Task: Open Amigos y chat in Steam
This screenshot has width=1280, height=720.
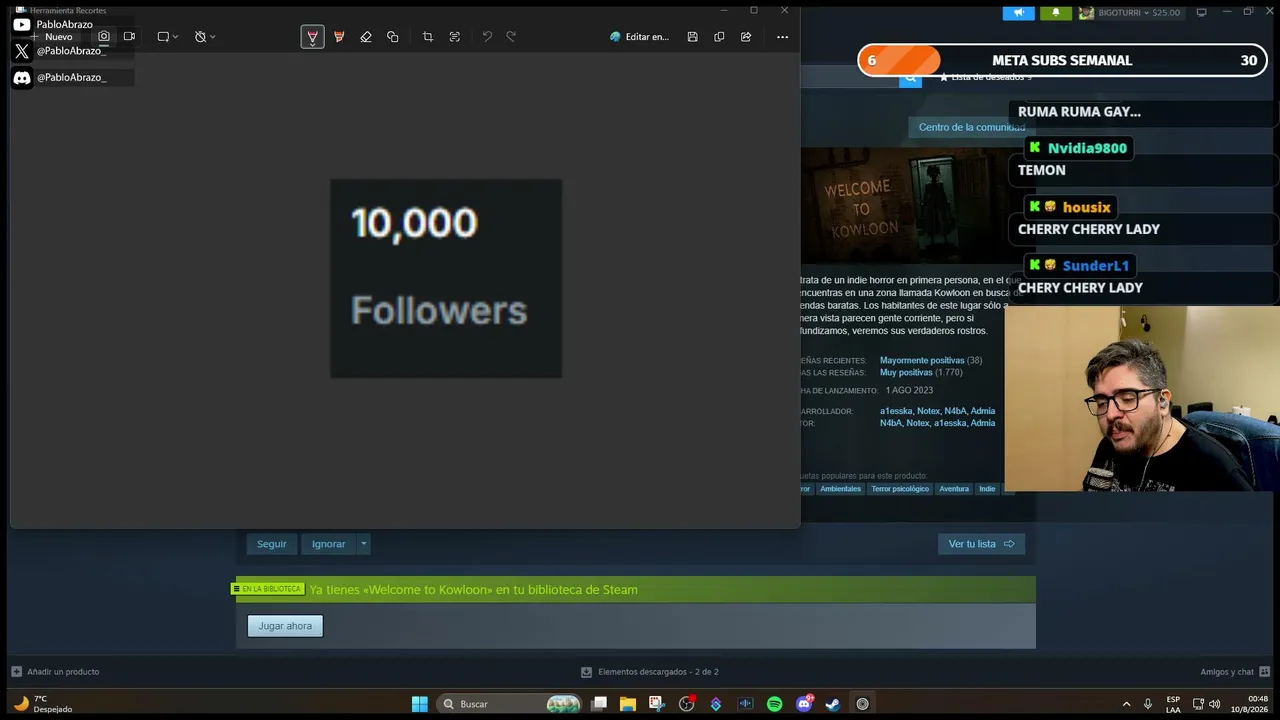Action: coord(1235,672)
